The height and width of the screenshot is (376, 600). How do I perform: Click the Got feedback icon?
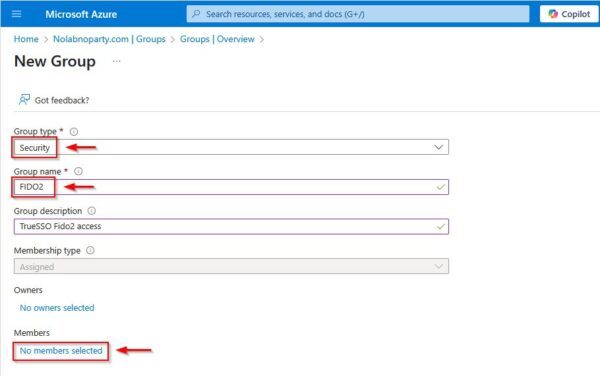click(x=24, y=100)
